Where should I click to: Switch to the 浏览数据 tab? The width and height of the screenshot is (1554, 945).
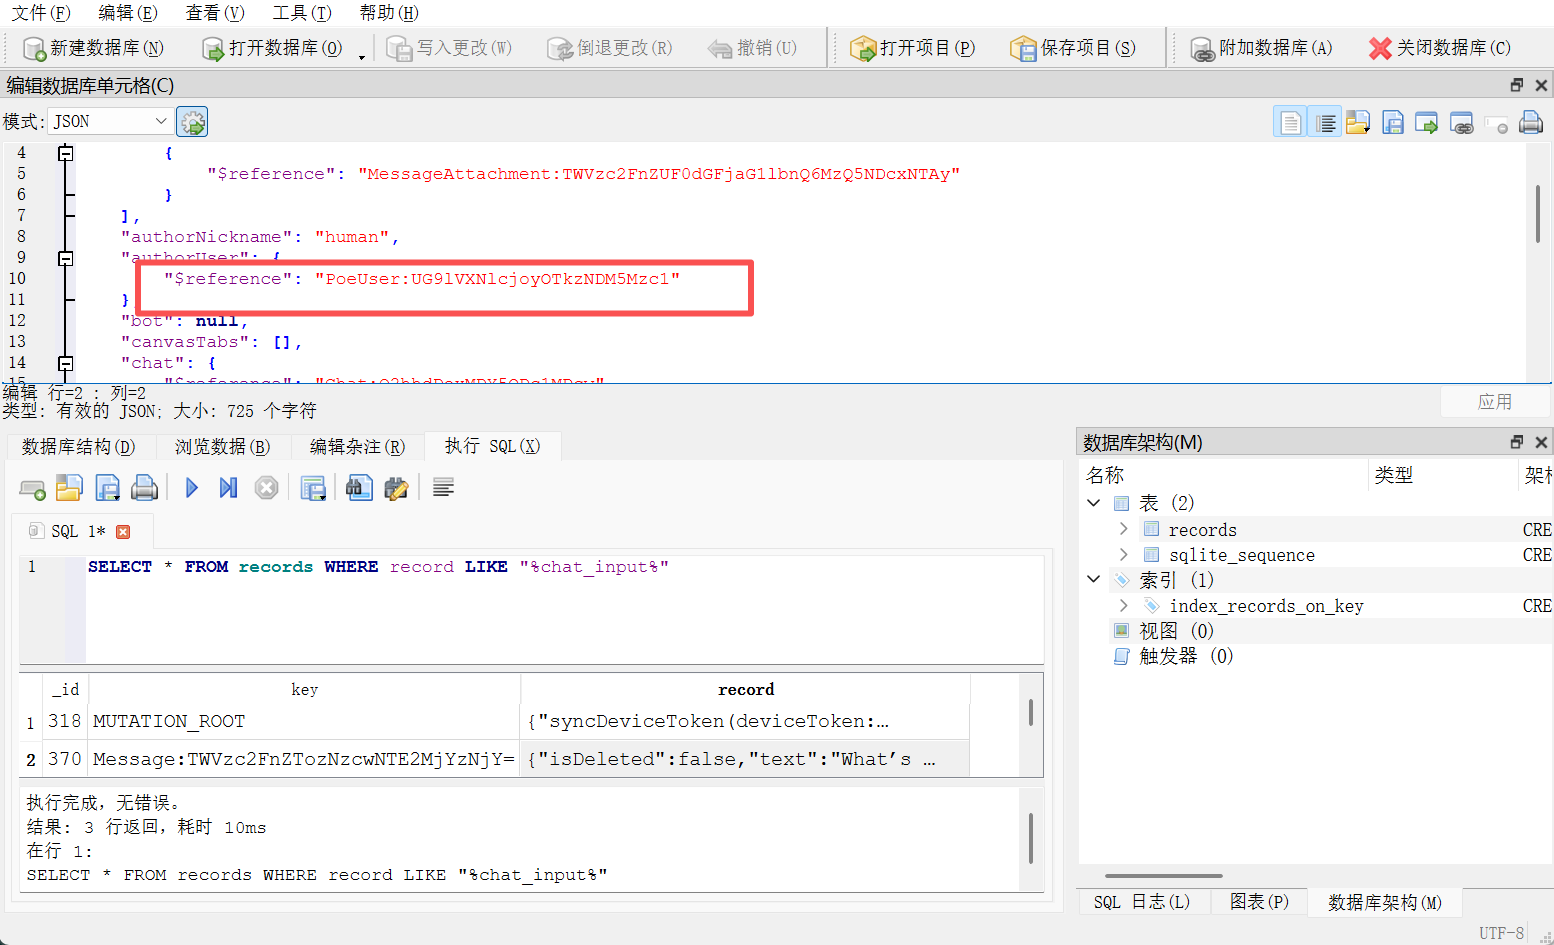pos(222,446)
